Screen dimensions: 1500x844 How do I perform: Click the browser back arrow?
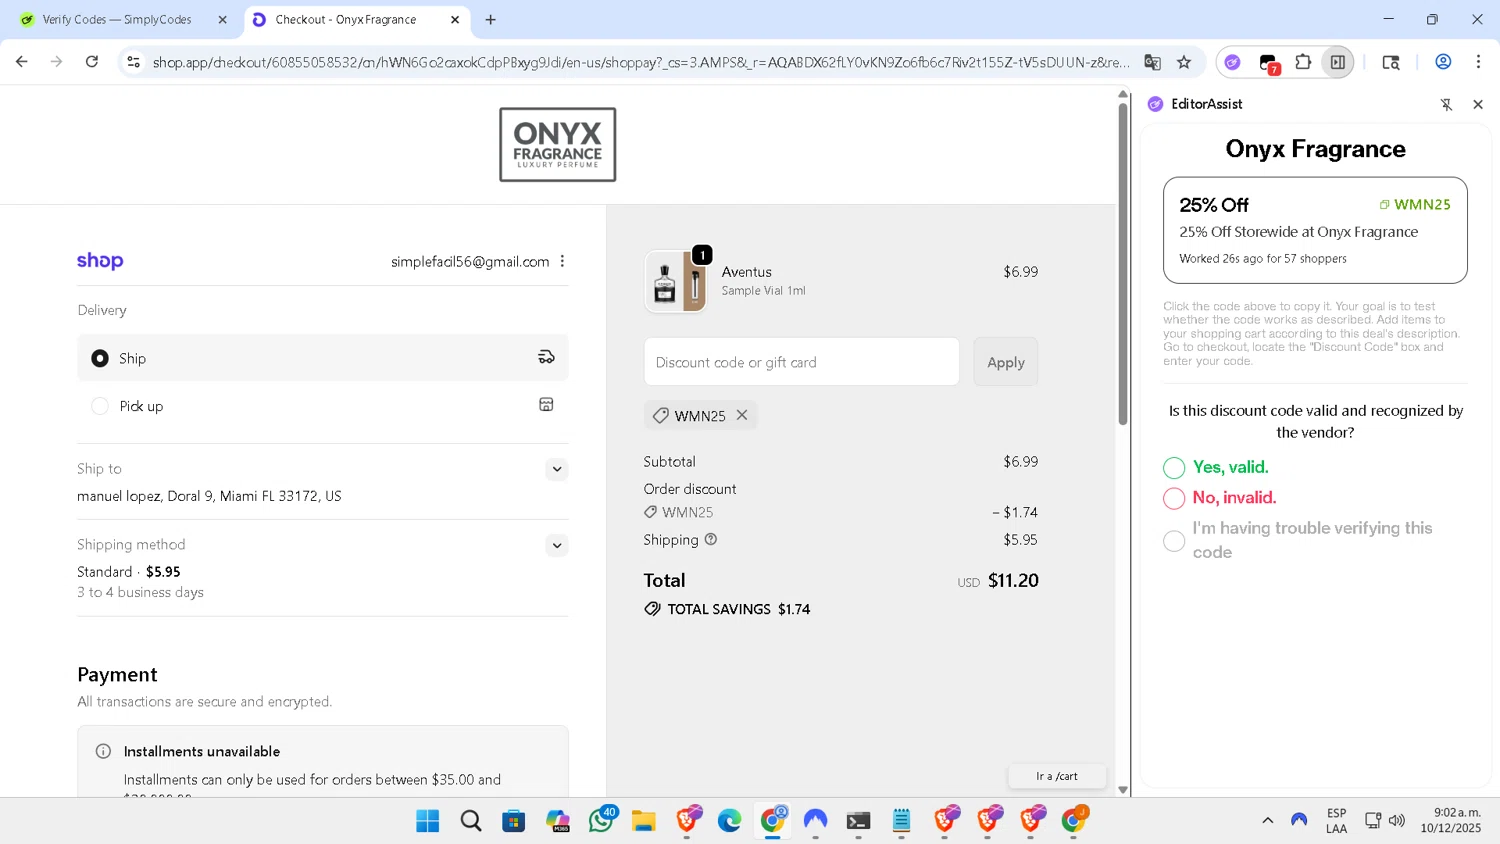pyautogui.click(x=22, y=62)
